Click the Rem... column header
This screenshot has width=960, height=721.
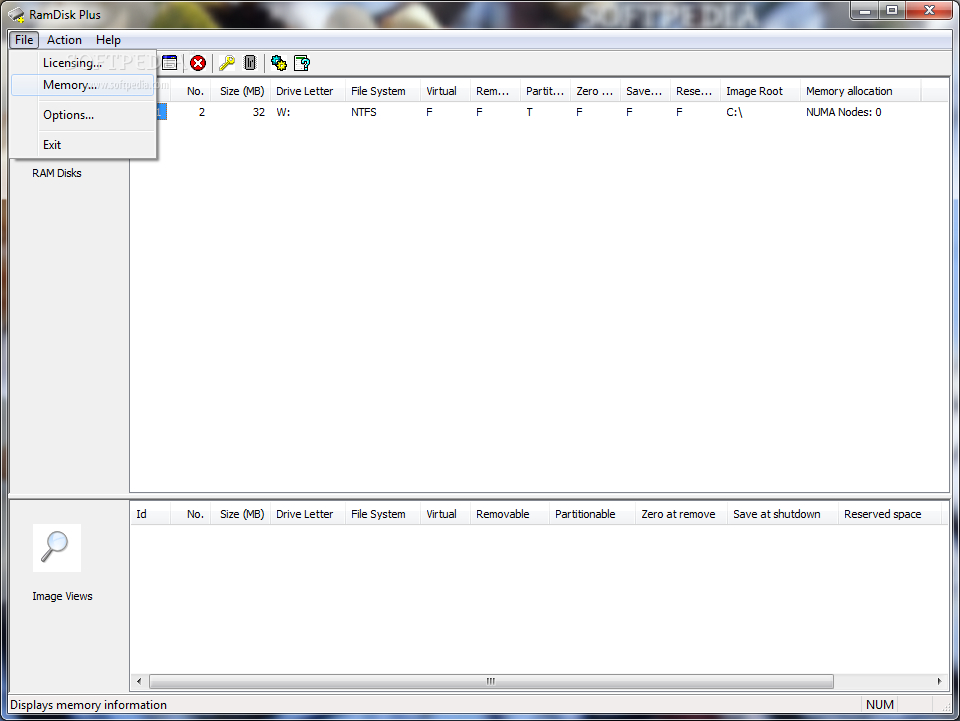click(x=496, y=91)
